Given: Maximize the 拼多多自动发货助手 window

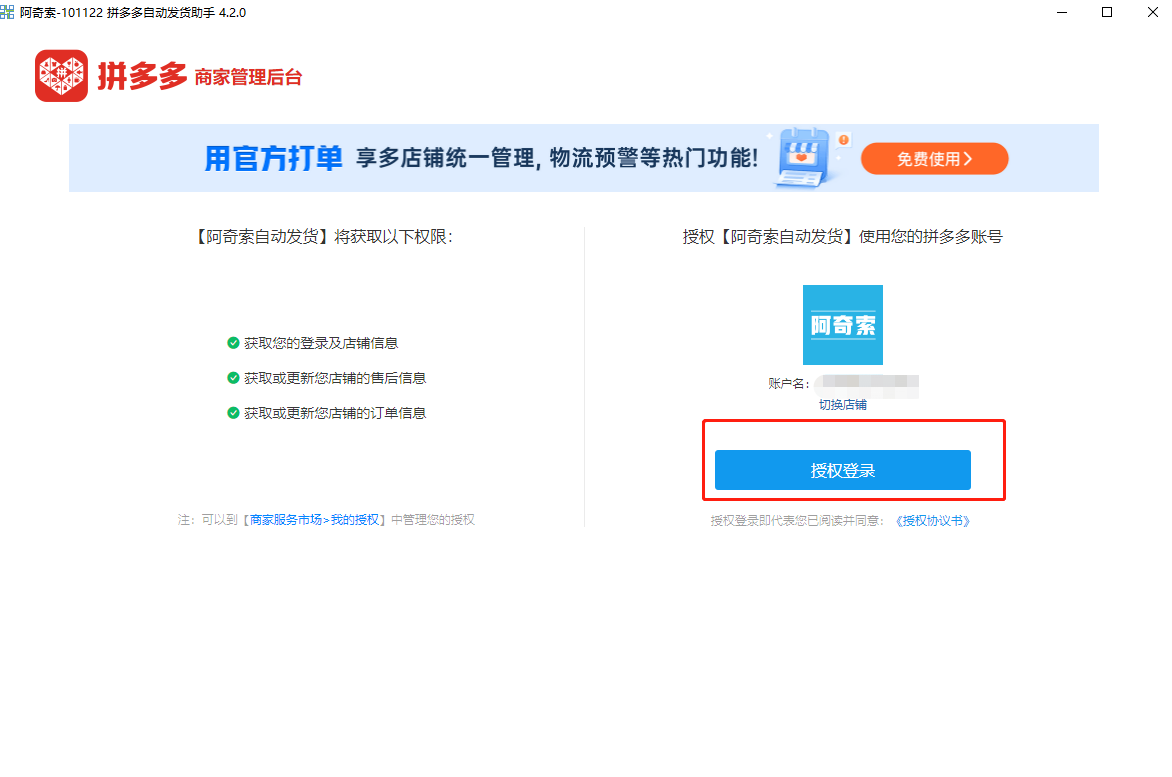Looking at the screenshot, I should [x=1107, y=13].
